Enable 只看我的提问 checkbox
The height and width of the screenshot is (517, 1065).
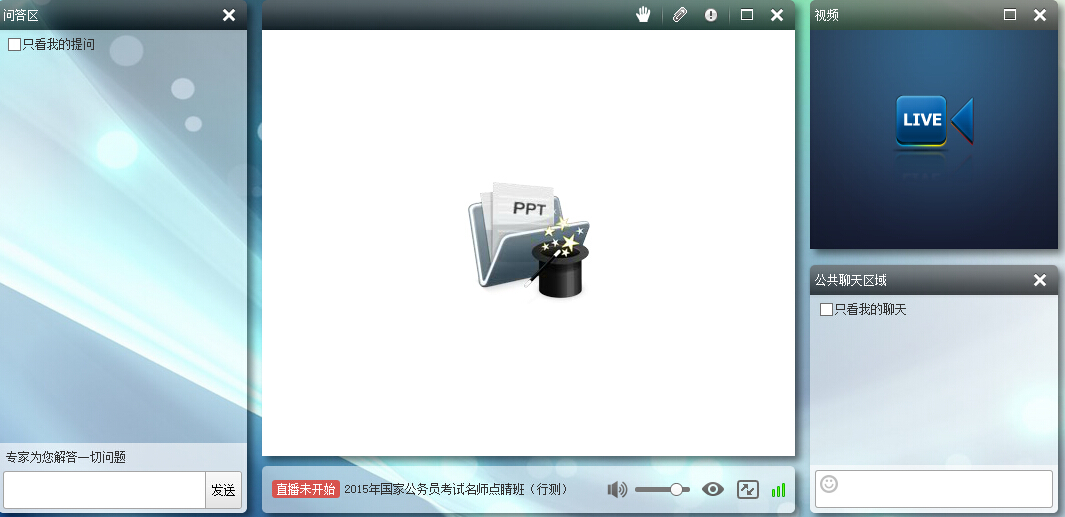(x=14, y=45)
